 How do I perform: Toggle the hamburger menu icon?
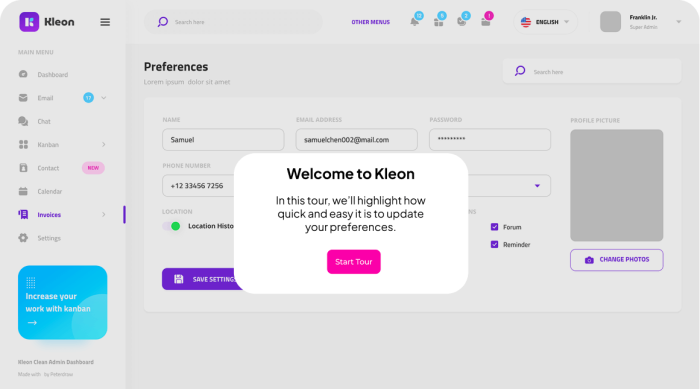(105, 22)
